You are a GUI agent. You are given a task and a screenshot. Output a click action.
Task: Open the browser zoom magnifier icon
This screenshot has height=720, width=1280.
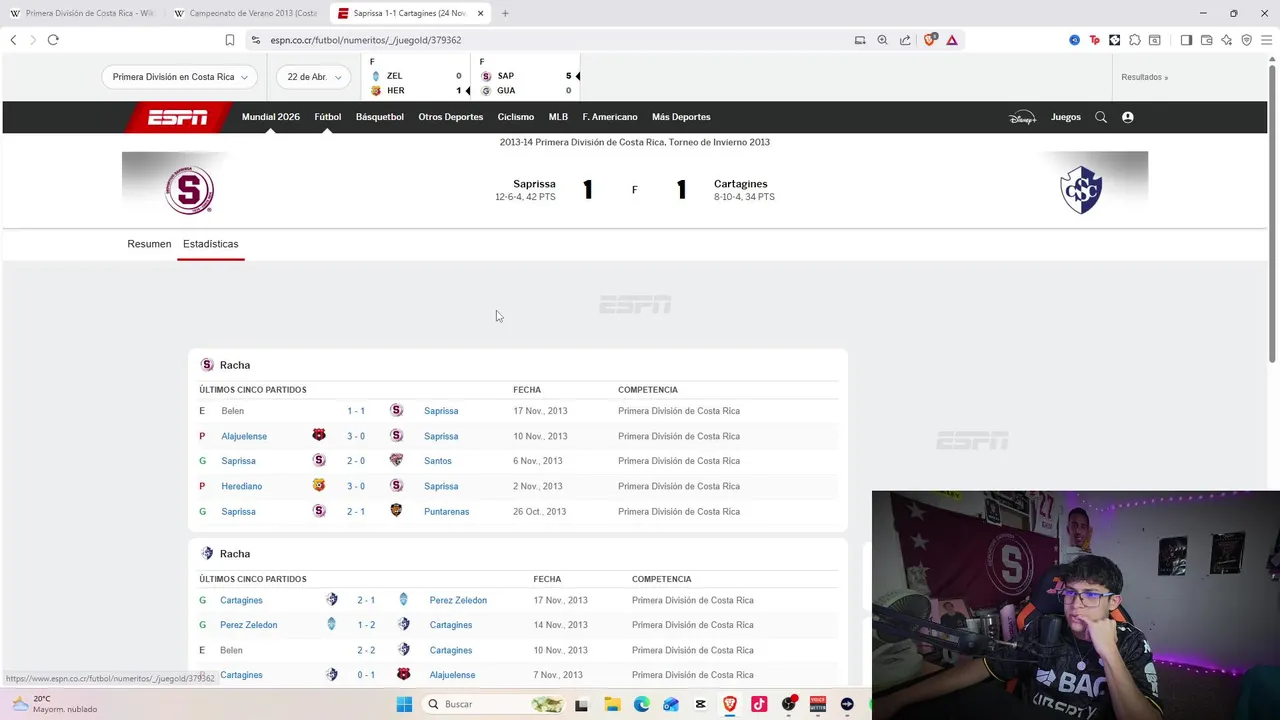pos(882,40)
